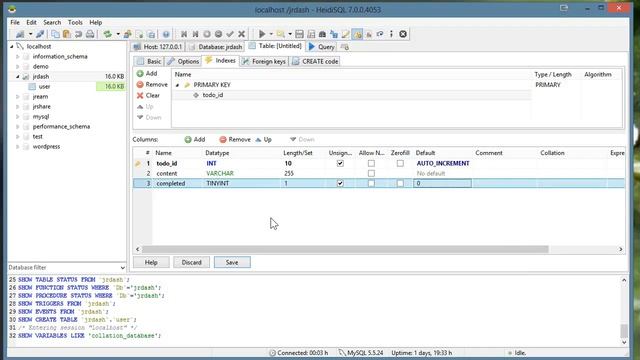Switch to the Basic tab
The width and height of the screenshot is (640, 360).
pos(149,61)
